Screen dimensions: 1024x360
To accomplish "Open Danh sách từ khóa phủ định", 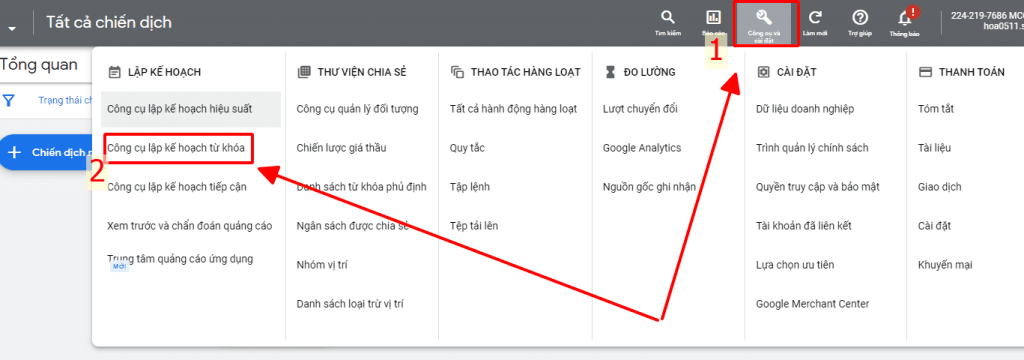I will tap(361, 188).
